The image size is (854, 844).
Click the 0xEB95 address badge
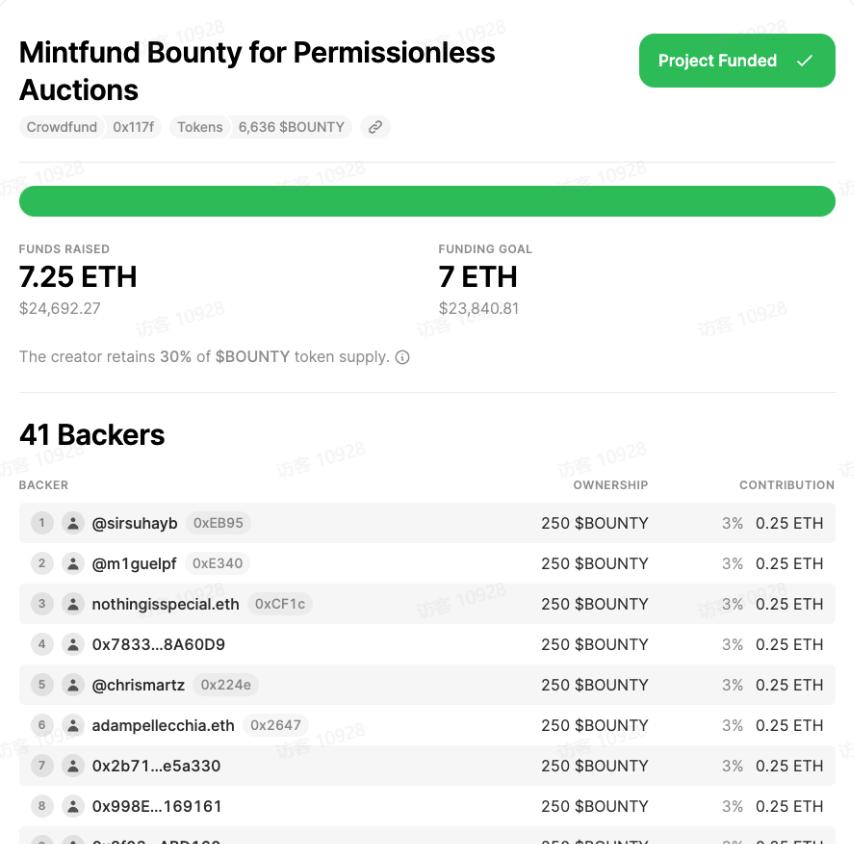point(218,523)
